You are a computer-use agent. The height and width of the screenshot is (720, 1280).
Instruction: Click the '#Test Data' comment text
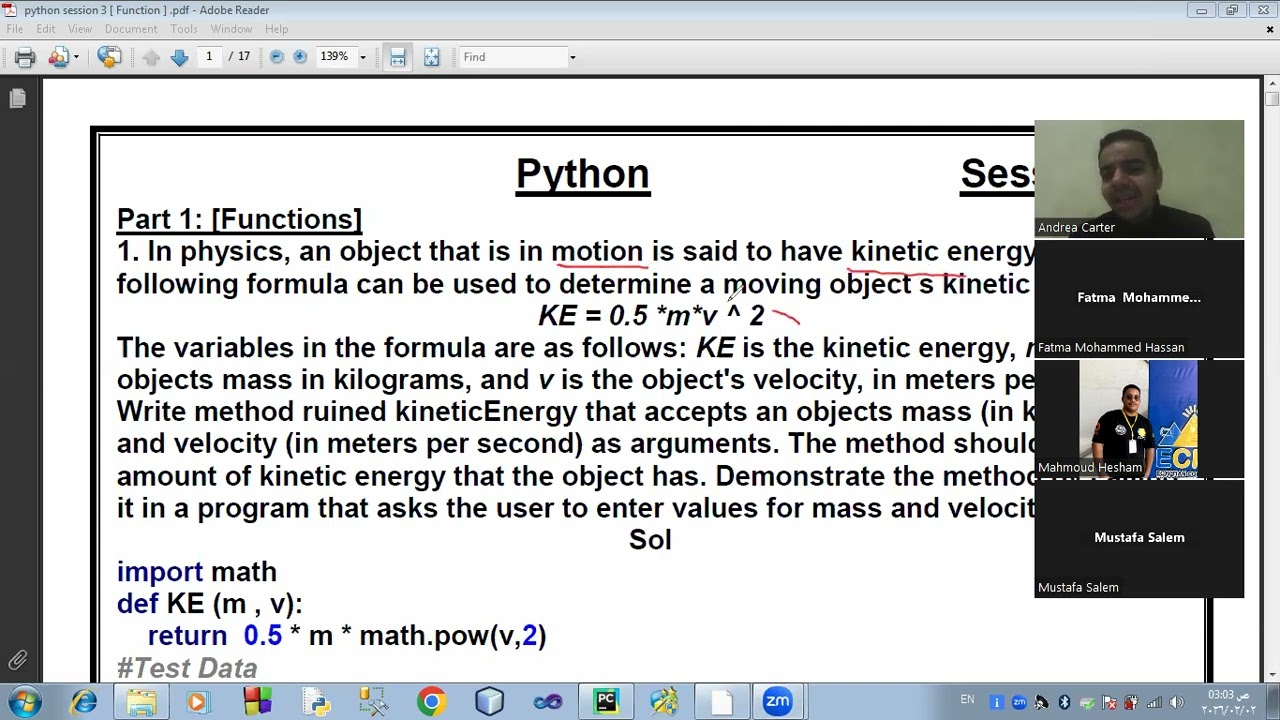(187, 667)
